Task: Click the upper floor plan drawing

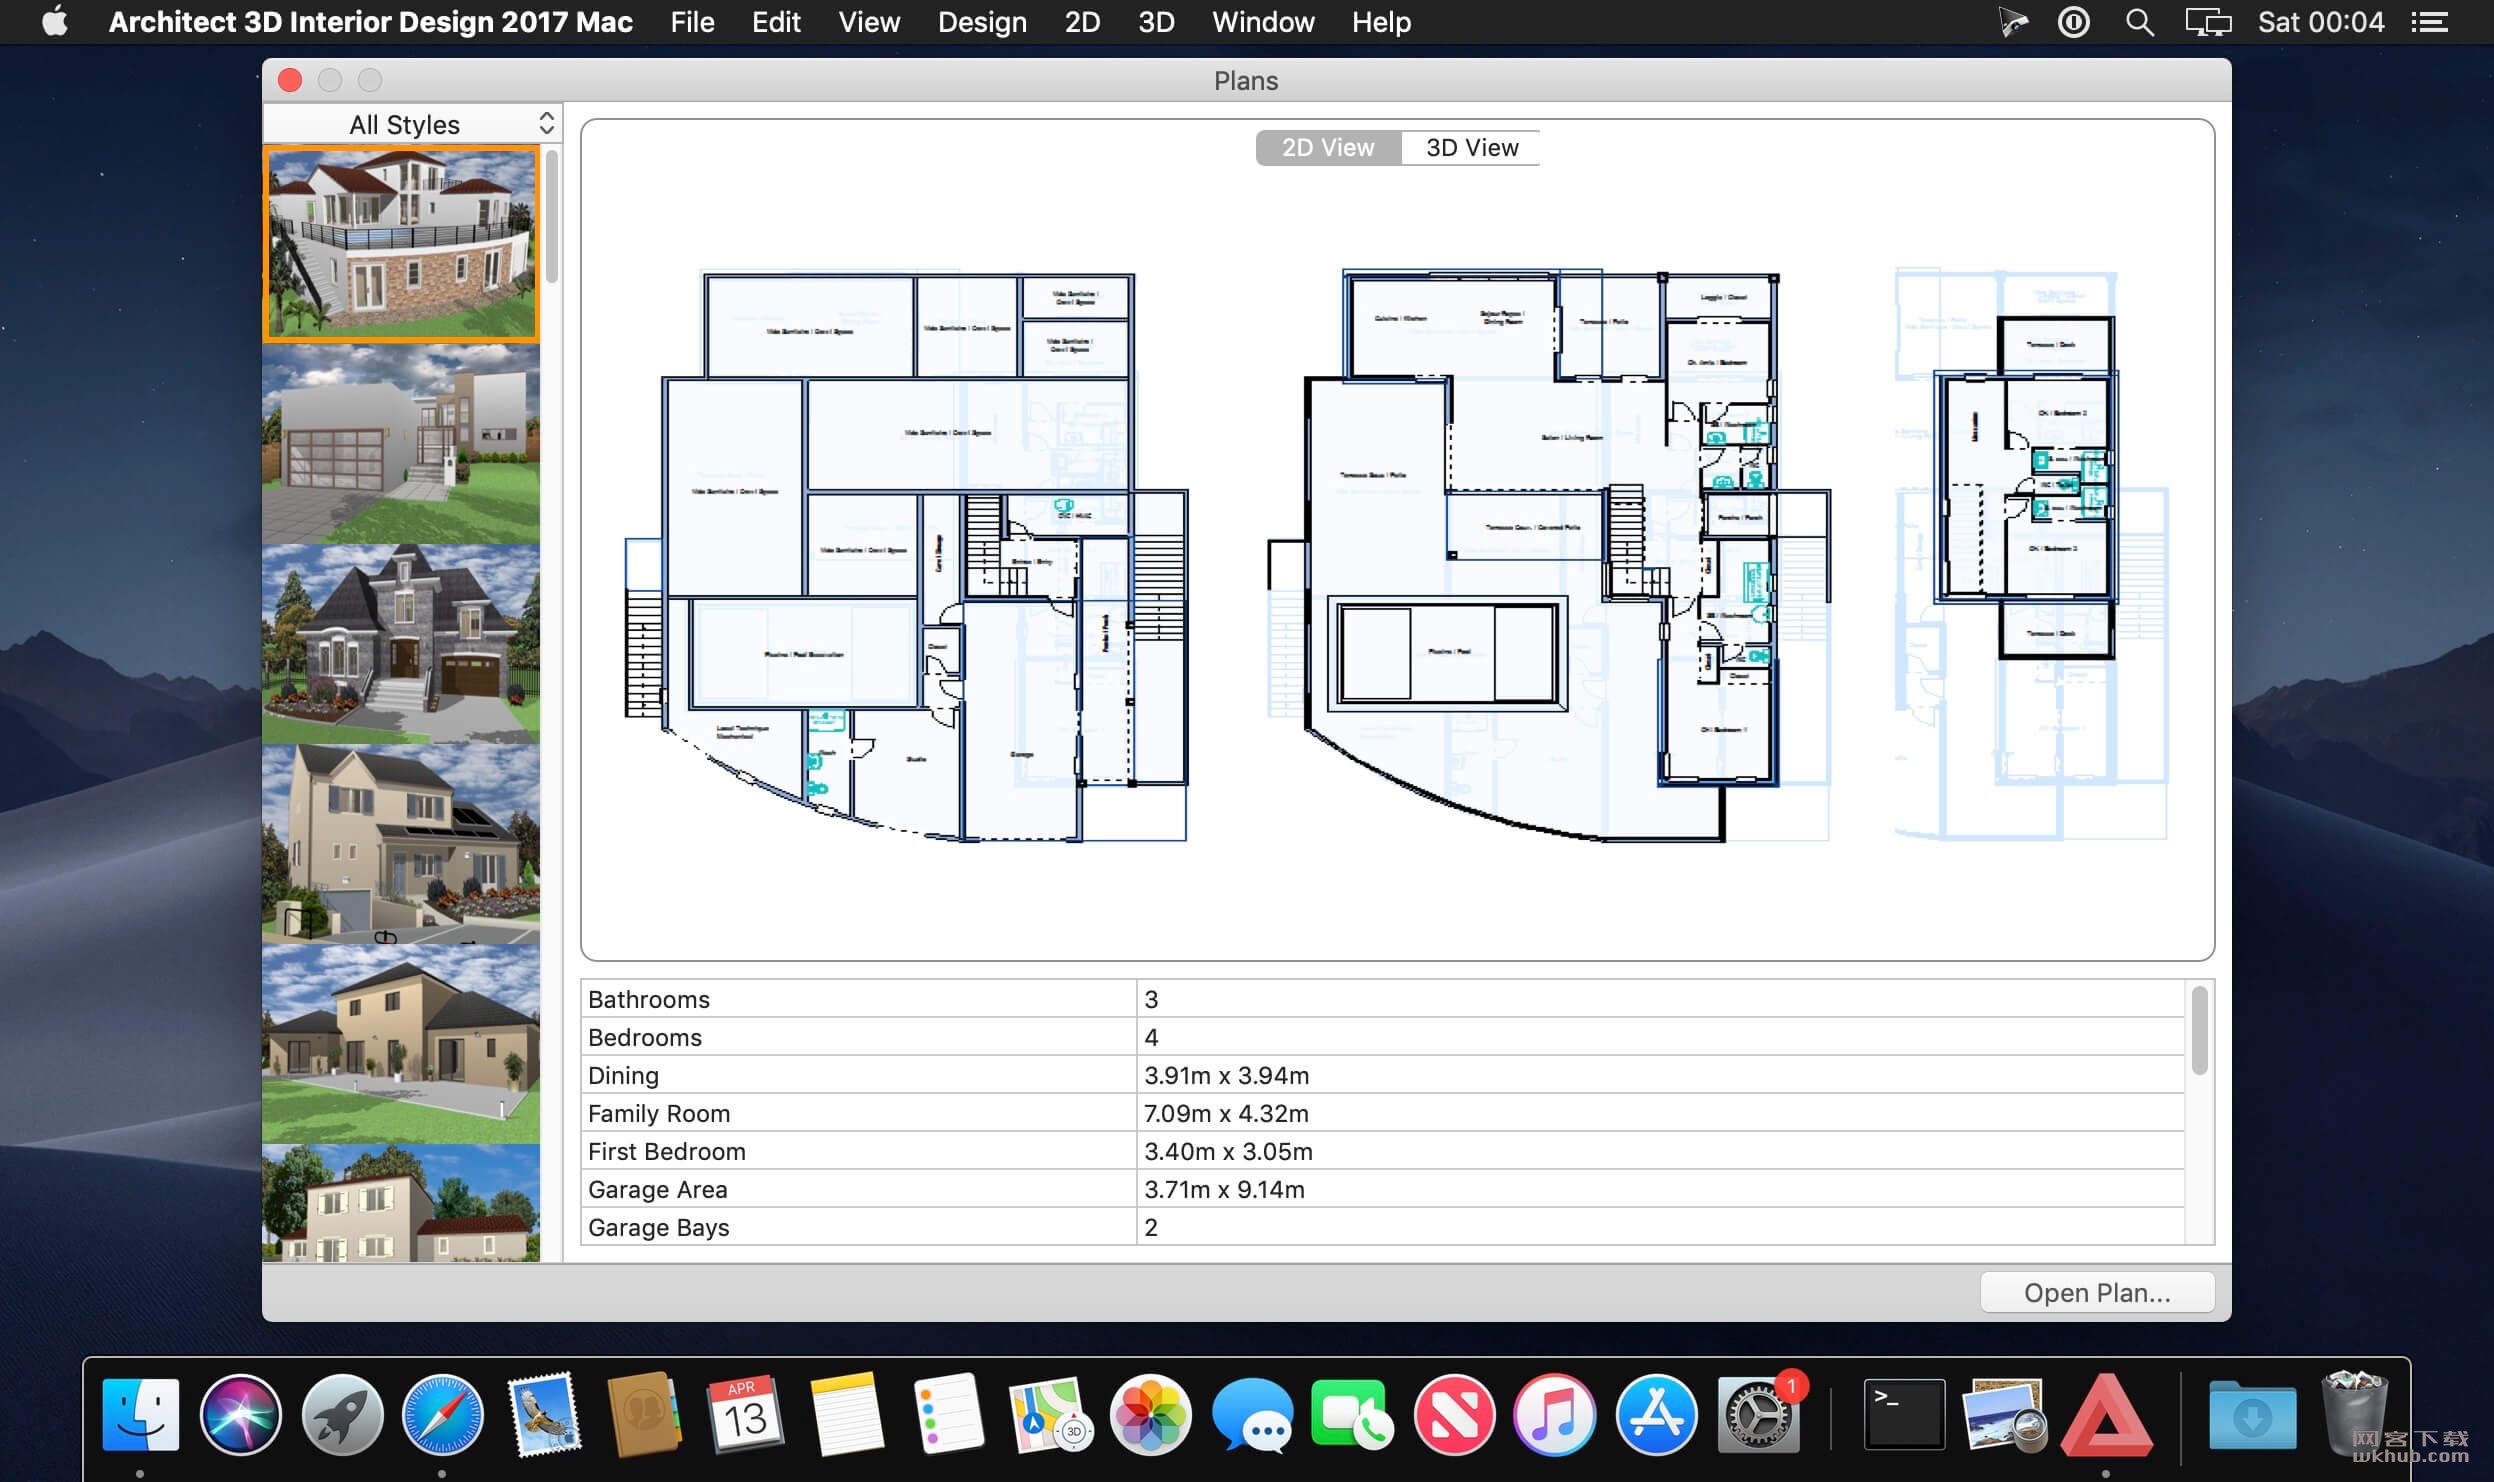Action: click(x=2030, y=553)
